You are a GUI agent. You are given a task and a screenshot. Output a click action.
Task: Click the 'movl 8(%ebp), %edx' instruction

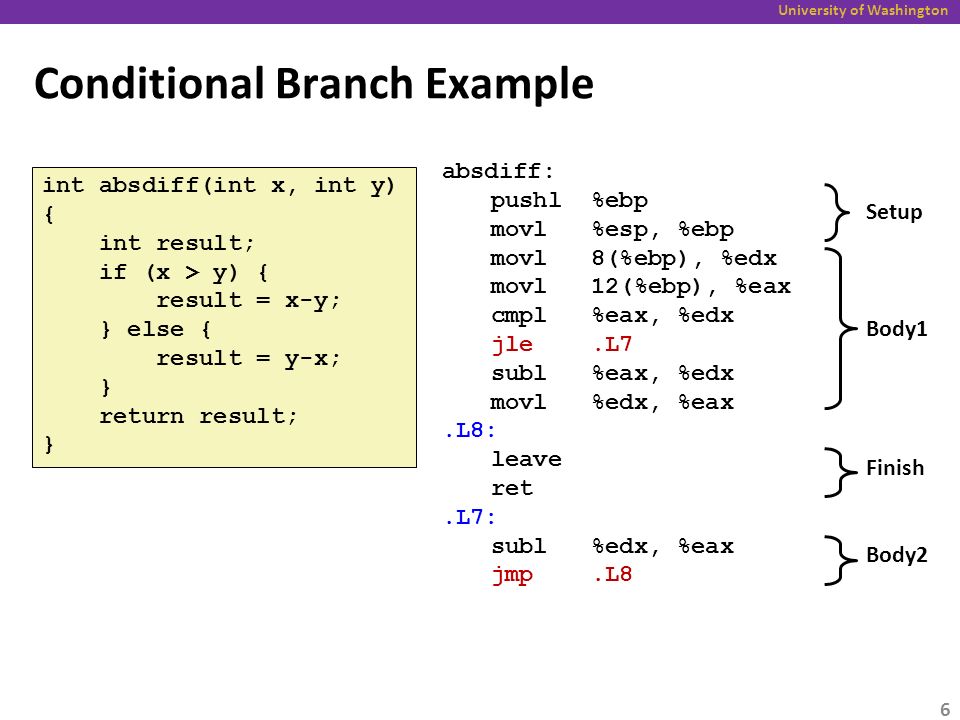point(633,258)
